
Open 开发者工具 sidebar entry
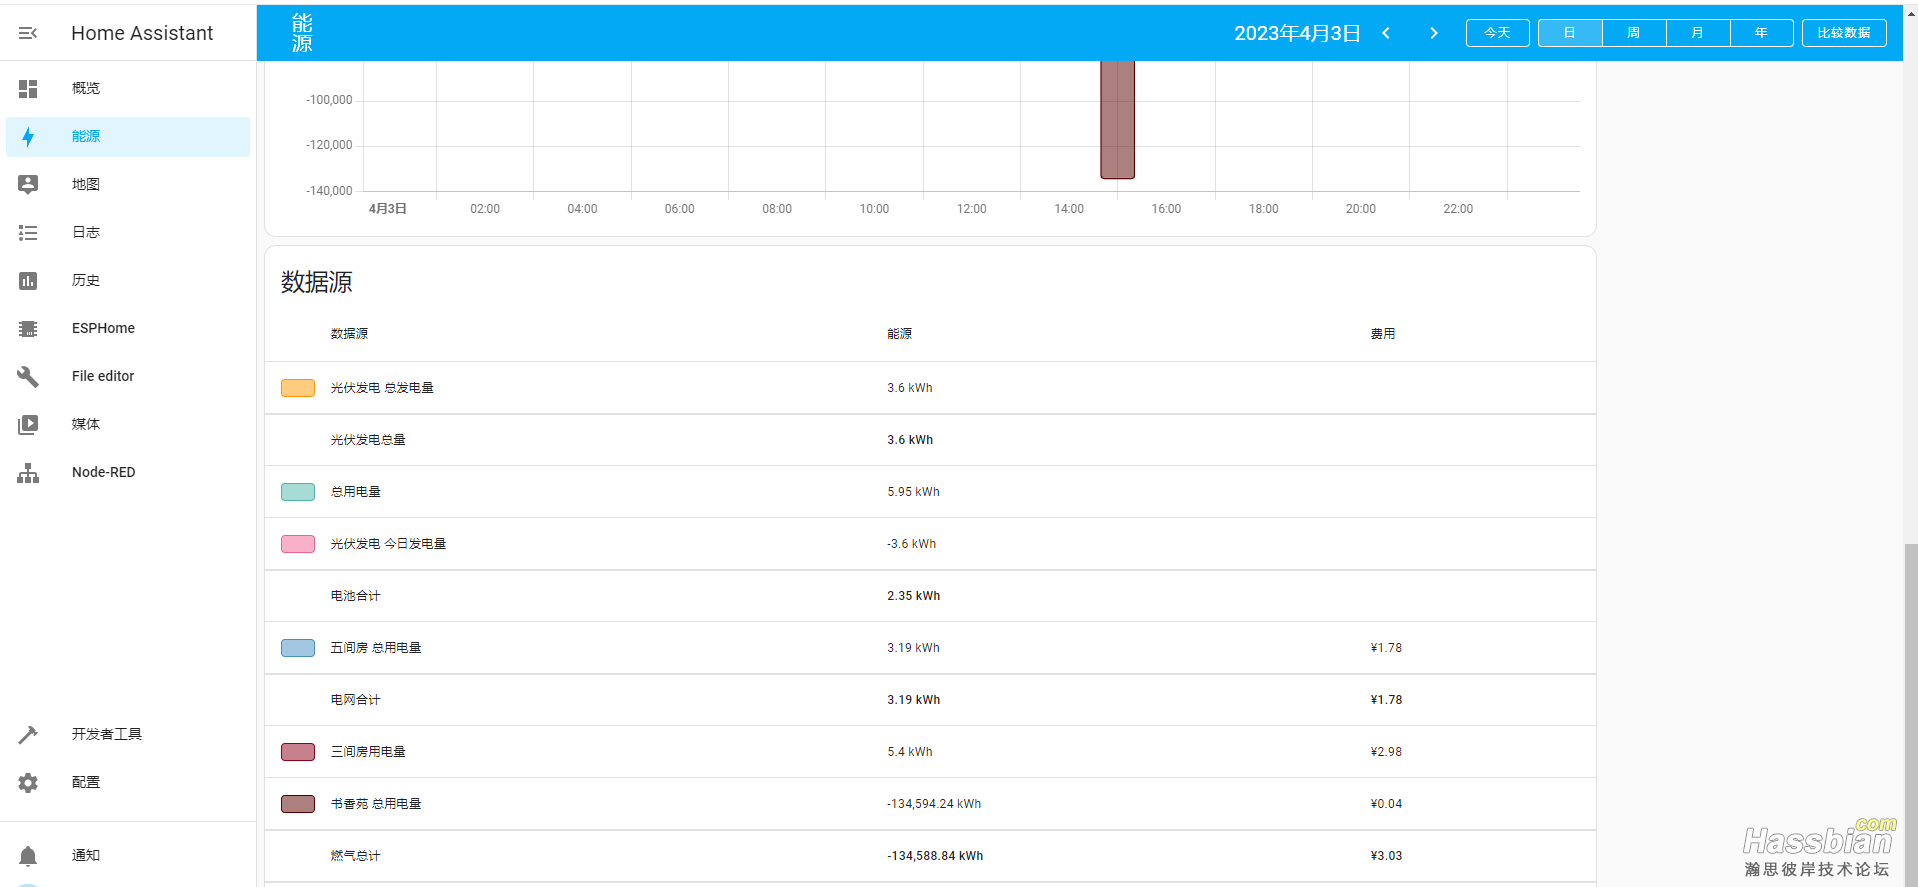tap(128, 735)
